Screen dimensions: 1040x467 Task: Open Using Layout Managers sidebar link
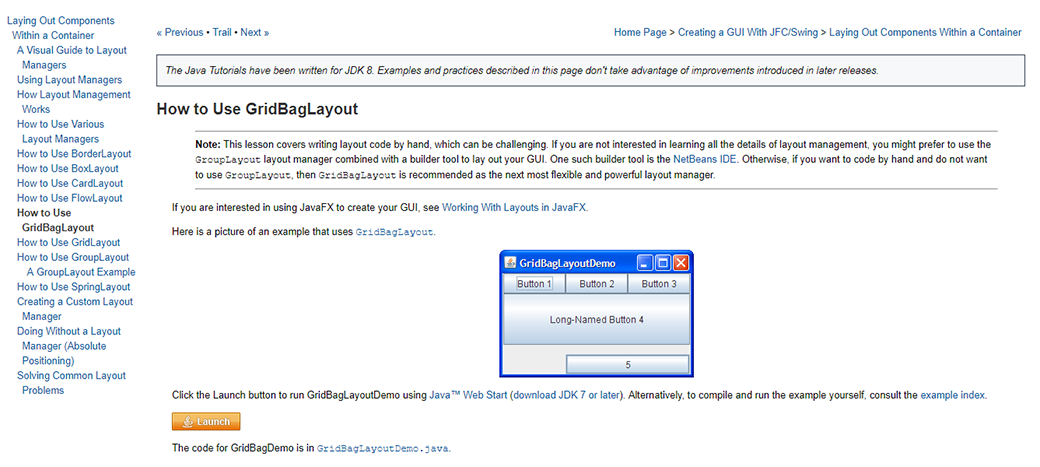(x=69, y=80)
